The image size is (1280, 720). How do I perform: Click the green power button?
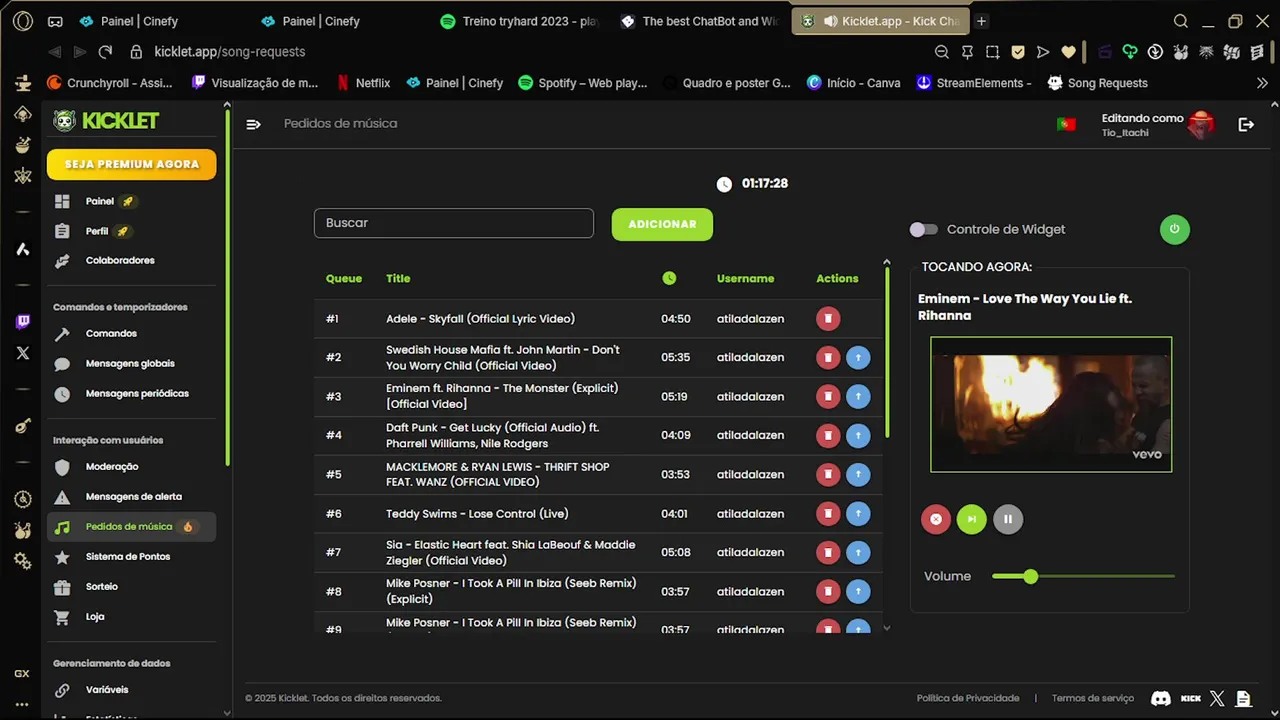tap(1175, 229)
